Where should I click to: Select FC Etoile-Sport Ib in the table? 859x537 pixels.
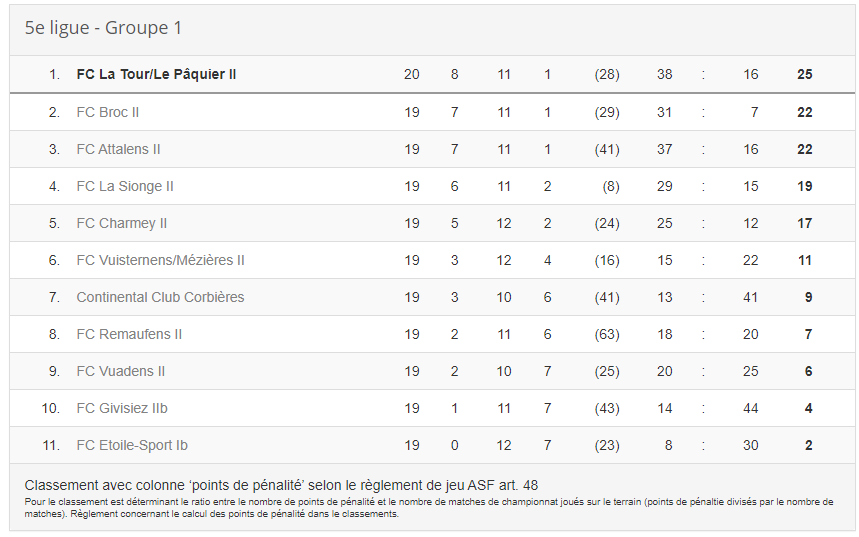pos(132,445)
